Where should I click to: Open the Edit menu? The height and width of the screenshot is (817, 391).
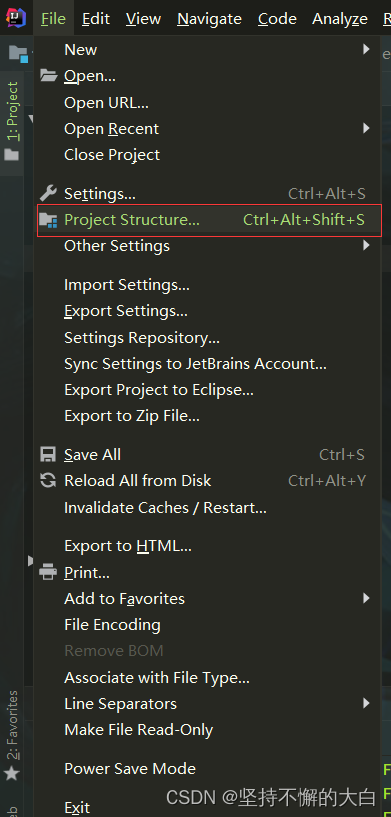96,19
